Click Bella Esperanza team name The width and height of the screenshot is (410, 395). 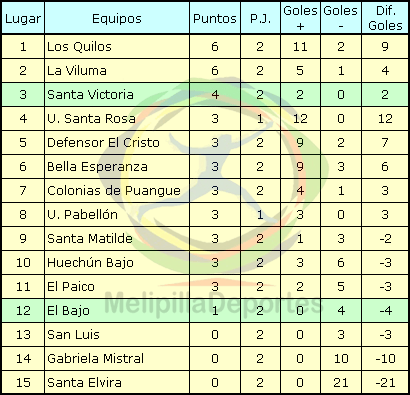(97, 166)
